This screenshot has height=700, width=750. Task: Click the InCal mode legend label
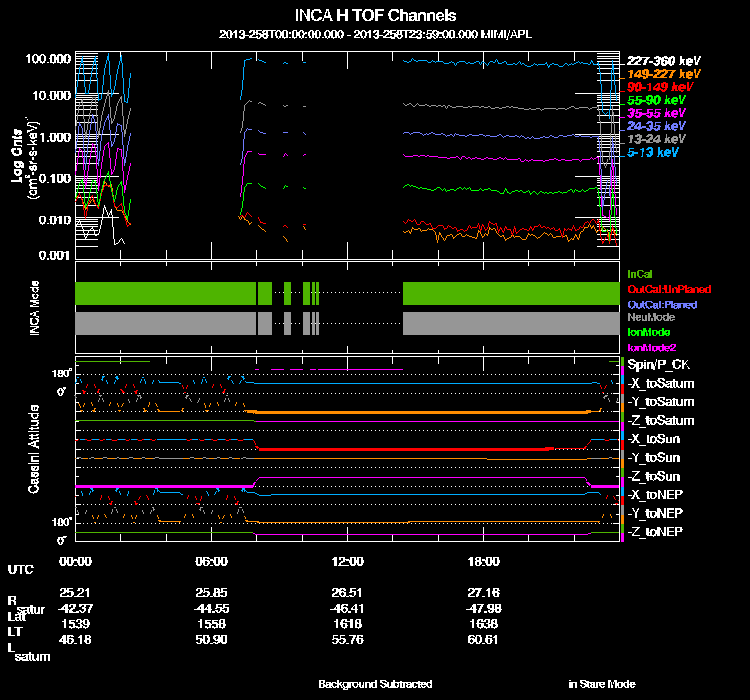(639, 273)
